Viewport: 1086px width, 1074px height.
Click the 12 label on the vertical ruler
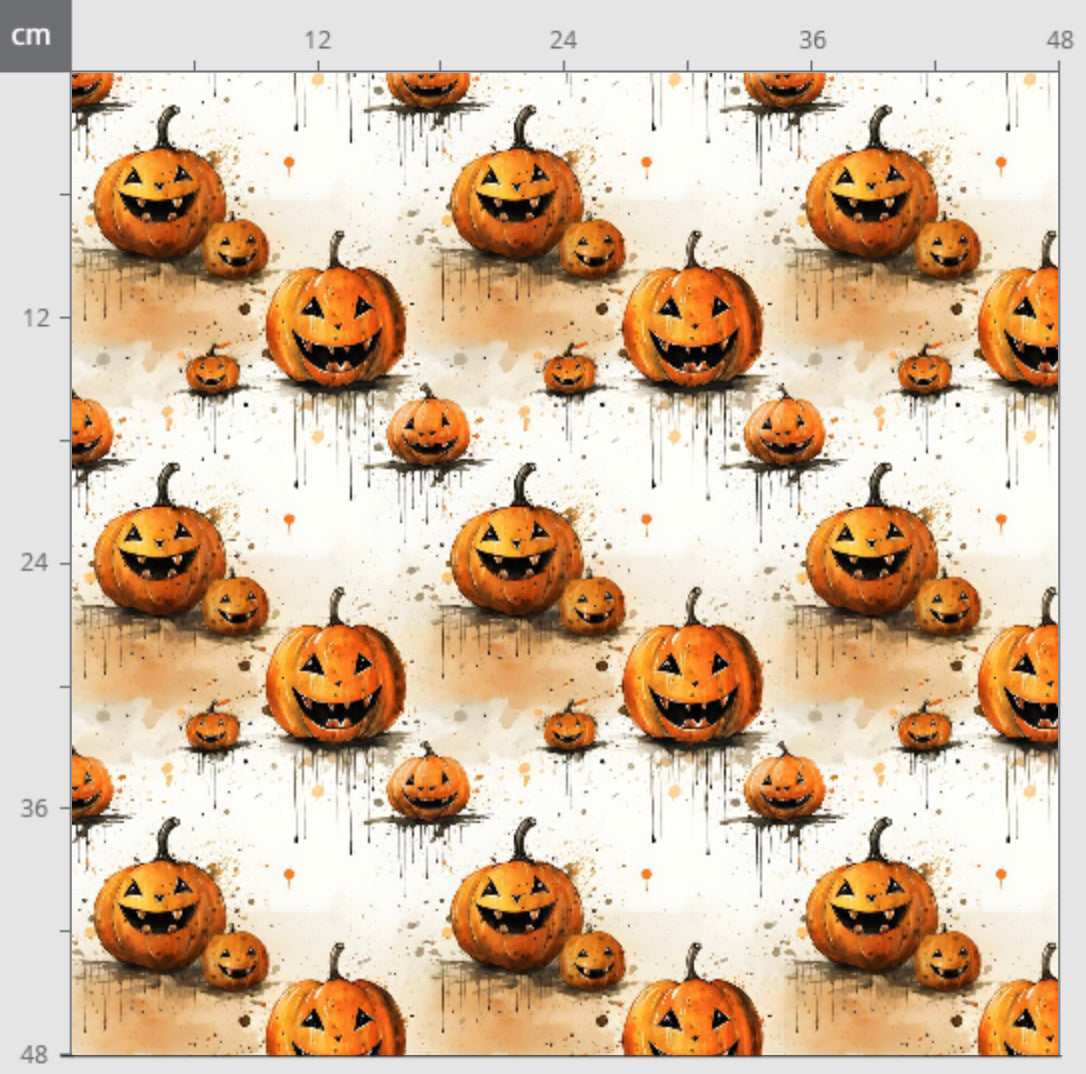(x=36, y=317)
